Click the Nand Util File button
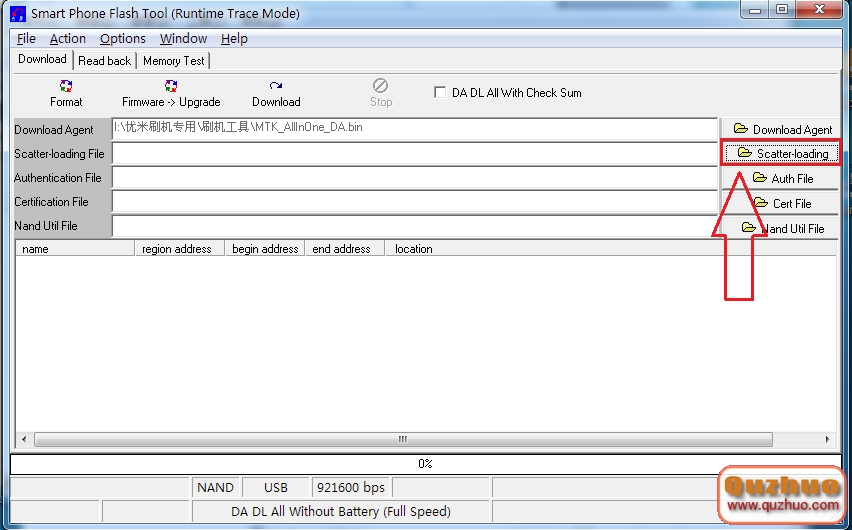The image size is (852, 530). tap(782, 228)
